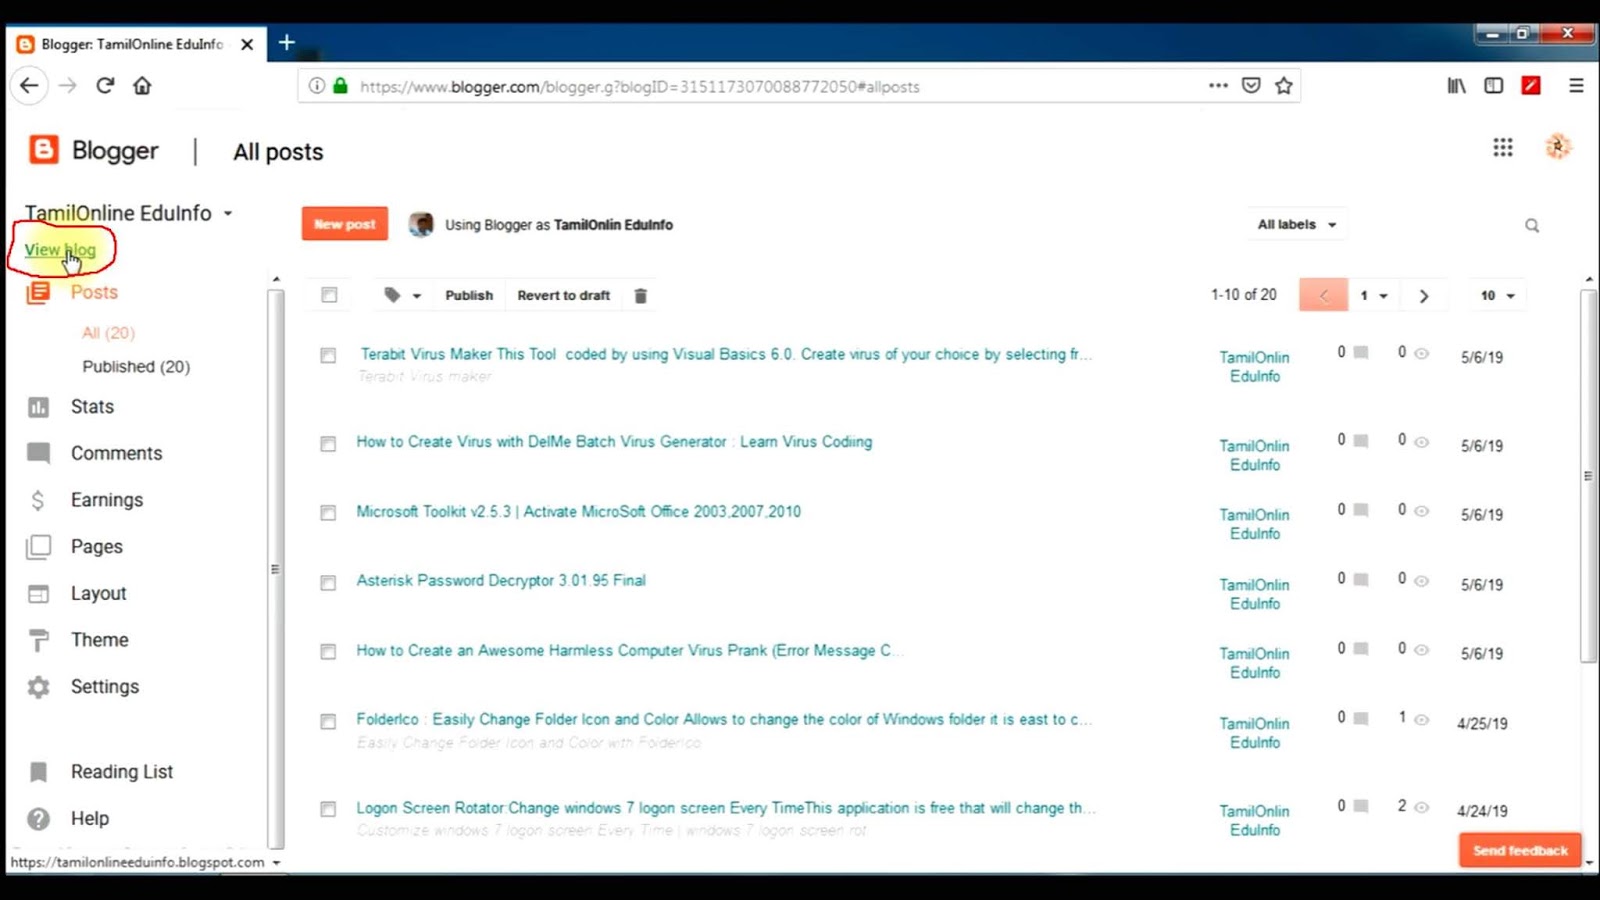Open the page number 1 dropdown
This screenshot has height=900, width=1600.
coord(1373,296)
